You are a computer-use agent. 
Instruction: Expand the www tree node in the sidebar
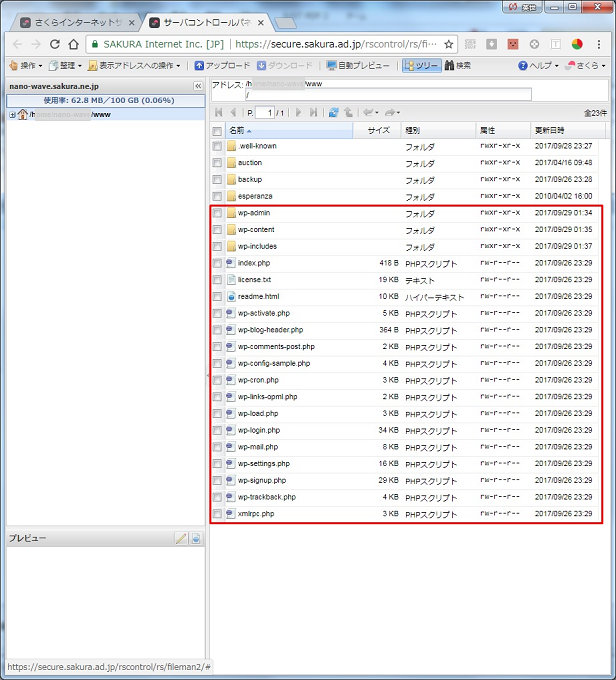point(11,114)
